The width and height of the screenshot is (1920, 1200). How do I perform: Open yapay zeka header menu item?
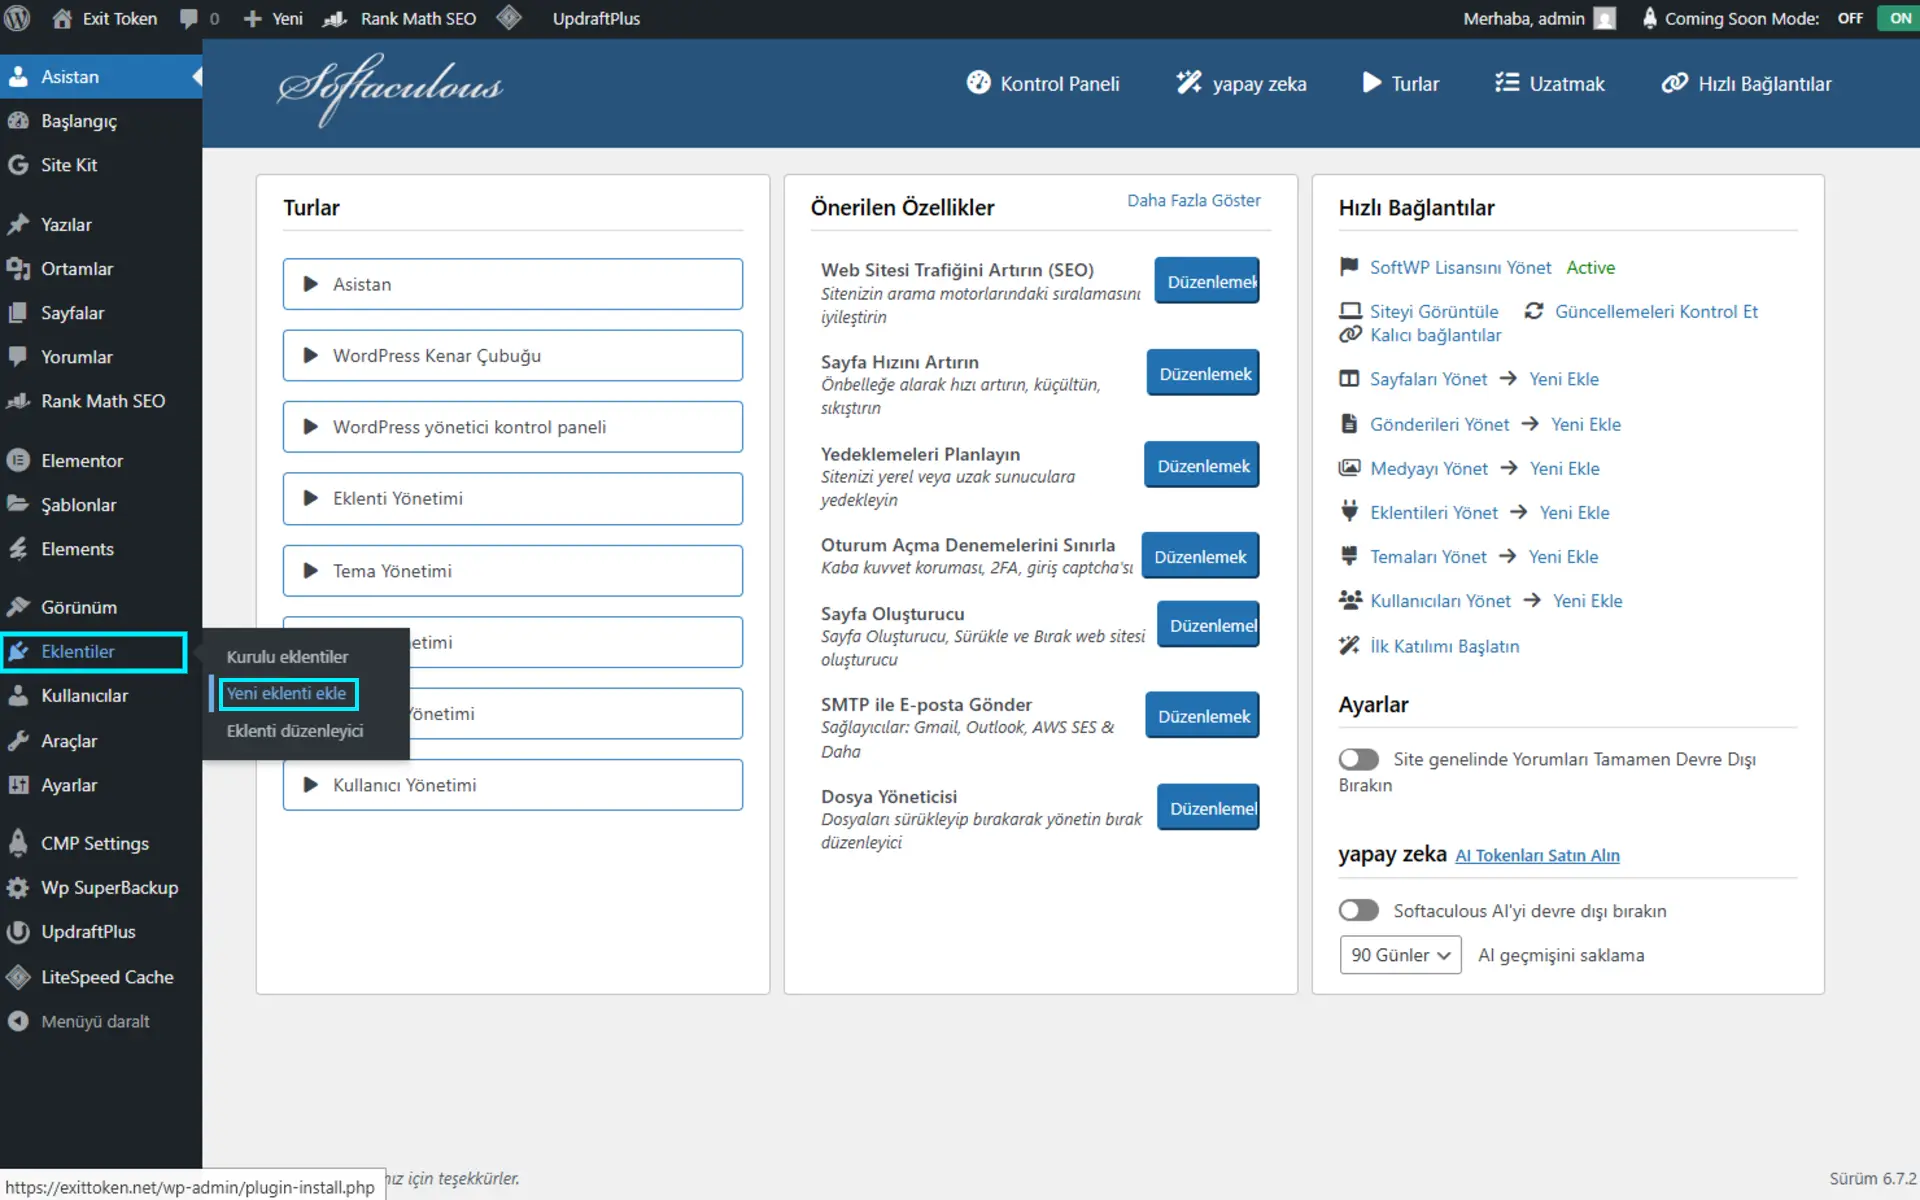pos(1241,84)
